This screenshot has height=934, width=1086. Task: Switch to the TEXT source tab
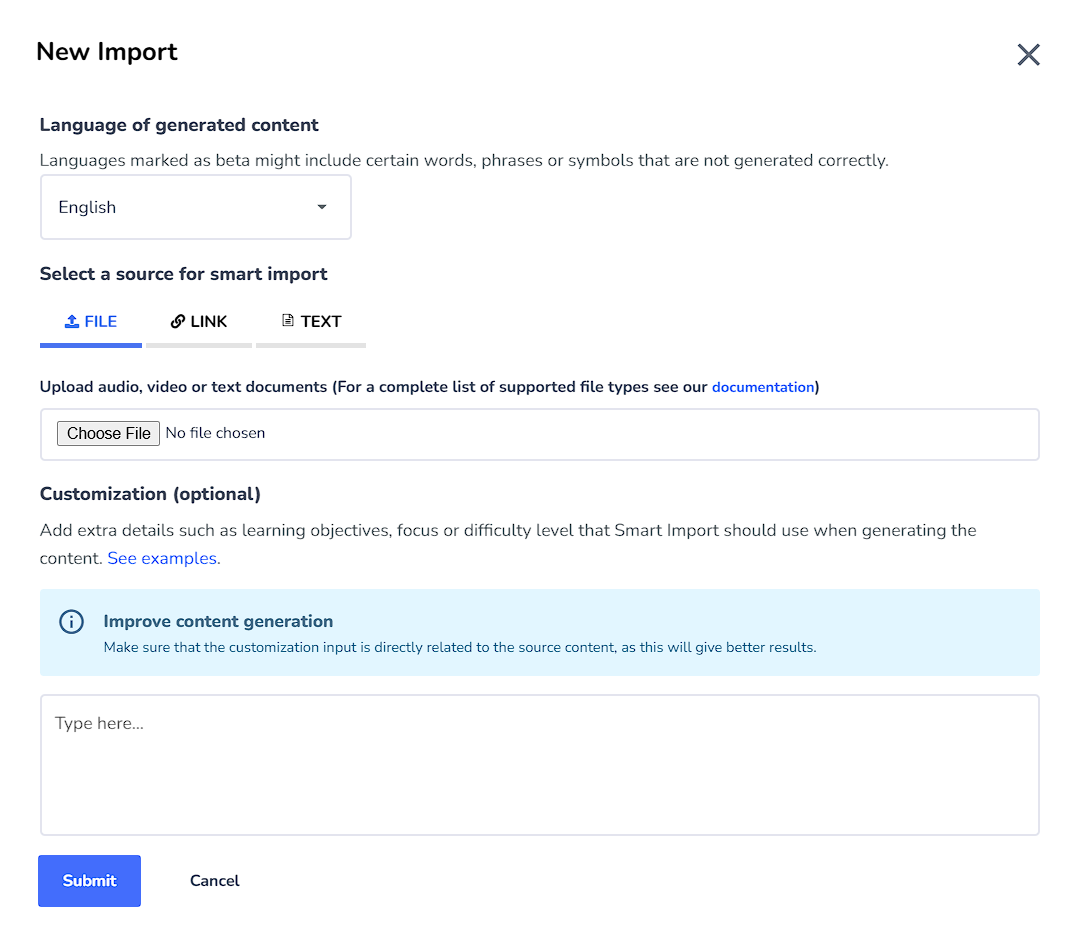pos(311,322)
